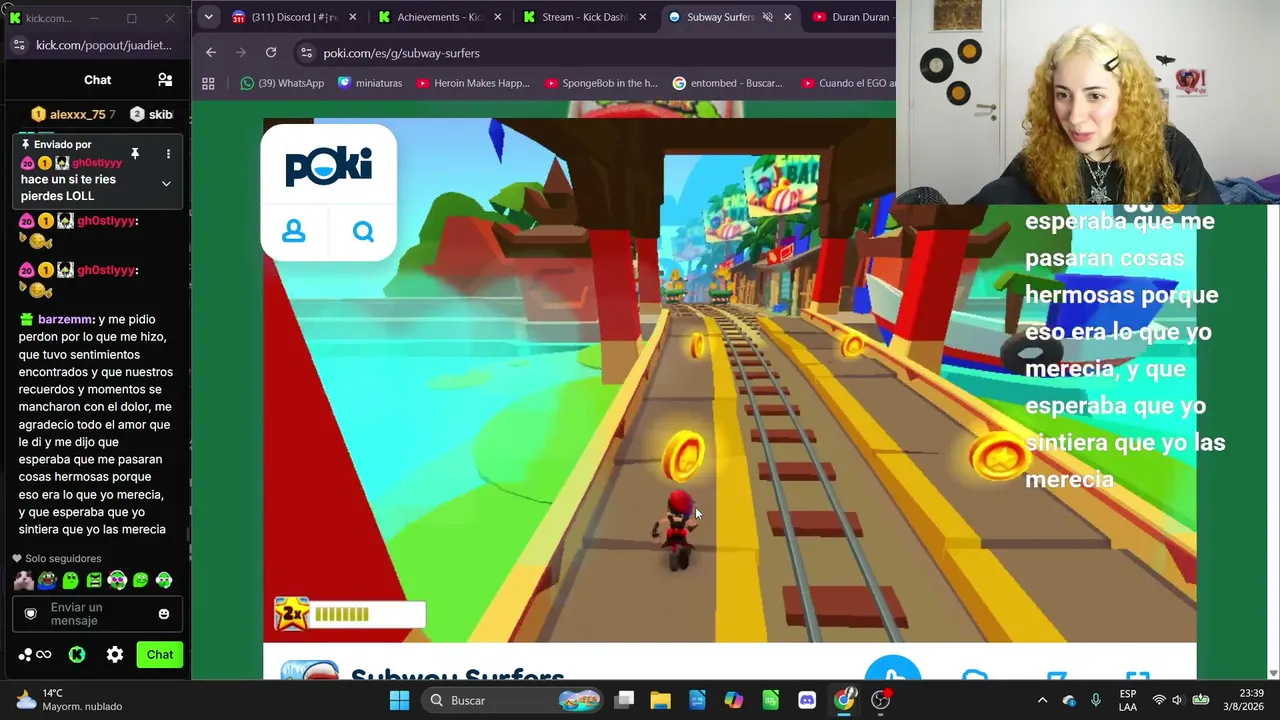The height and width of the screenshot is (720, 1280).
Task: Reload the Poki page
Action: pos(271,53)
